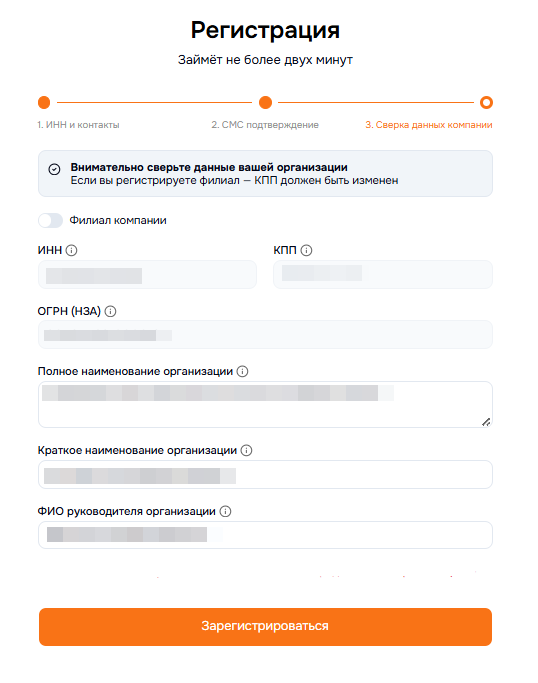This screenshot has width=538, height=683.
Task: Click the info icon next to КПП
Action: tap(306, 250)
